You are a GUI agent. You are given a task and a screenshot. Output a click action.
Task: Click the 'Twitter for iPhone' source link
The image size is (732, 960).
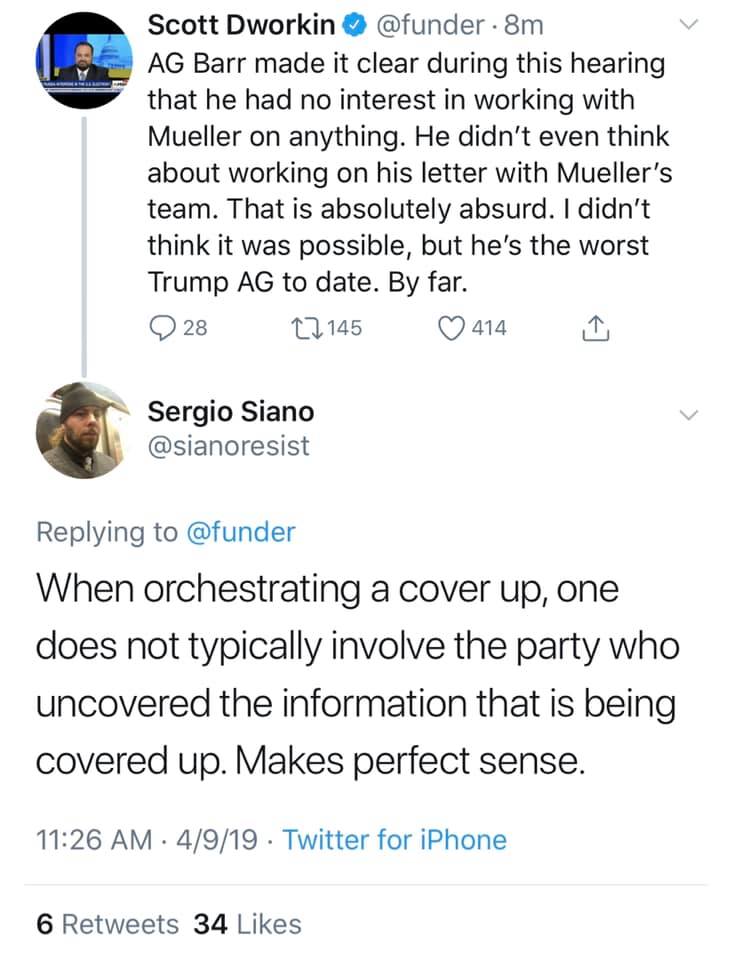[395, 839]
